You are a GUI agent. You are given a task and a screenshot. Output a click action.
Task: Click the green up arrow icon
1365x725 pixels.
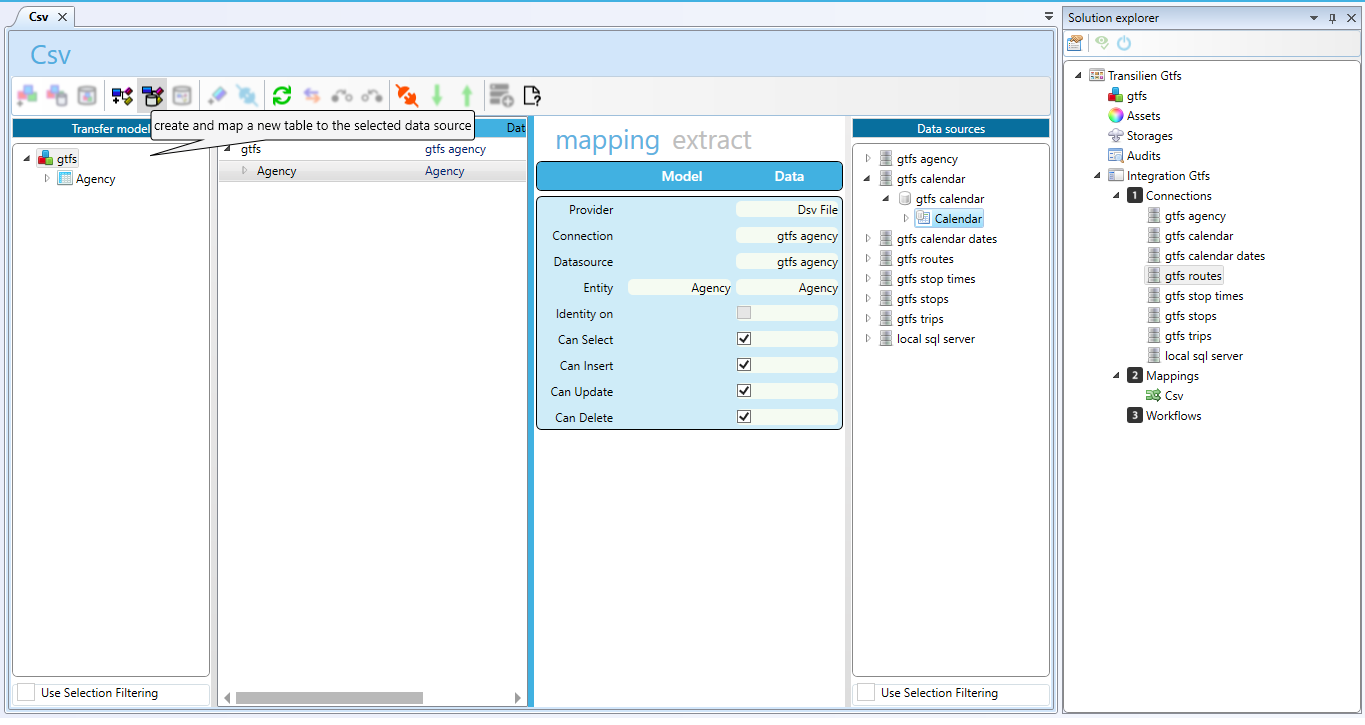pyautogui.click(x=467, y=95)
